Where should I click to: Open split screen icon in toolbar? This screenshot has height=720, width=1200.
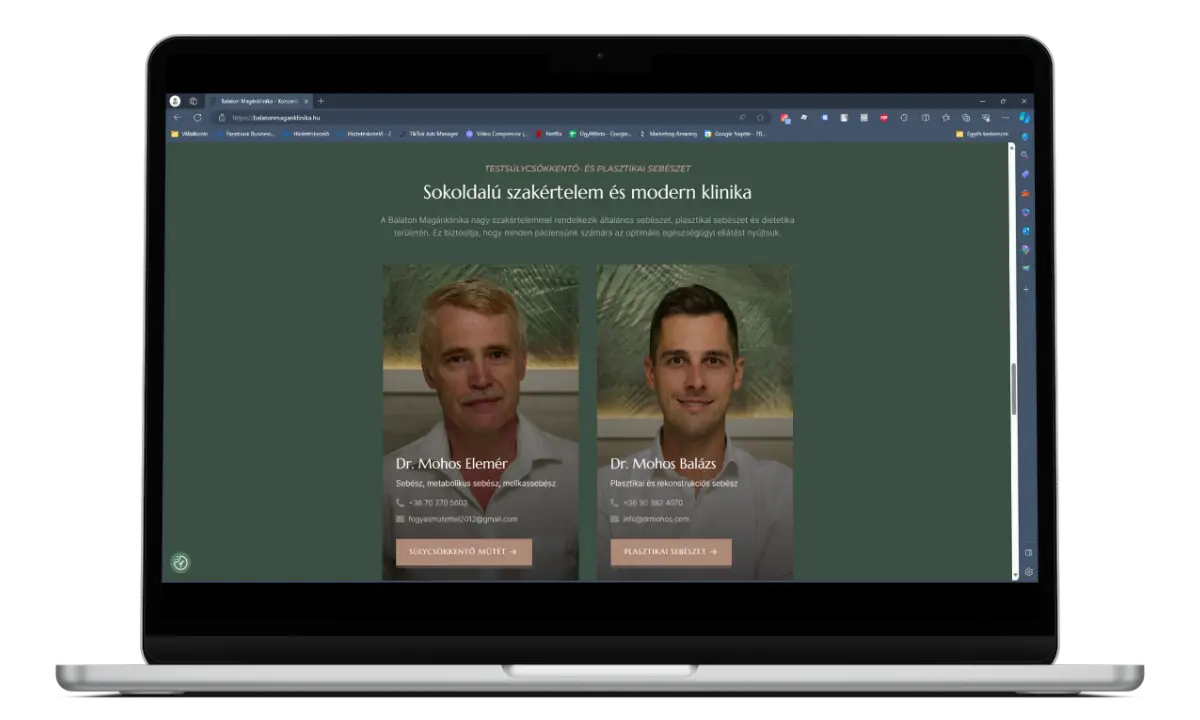pos(925,117)
